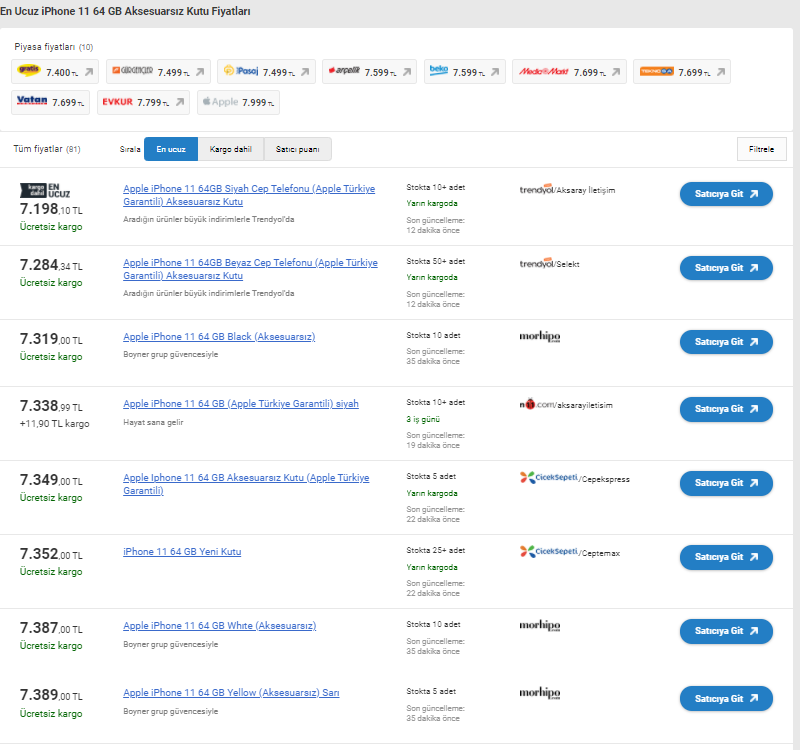Open the iPhone 11 64 GB White (Aksesuarsız) link
Image resolution: width=800 pixels, height=750 pixels.
click(219, 626)
